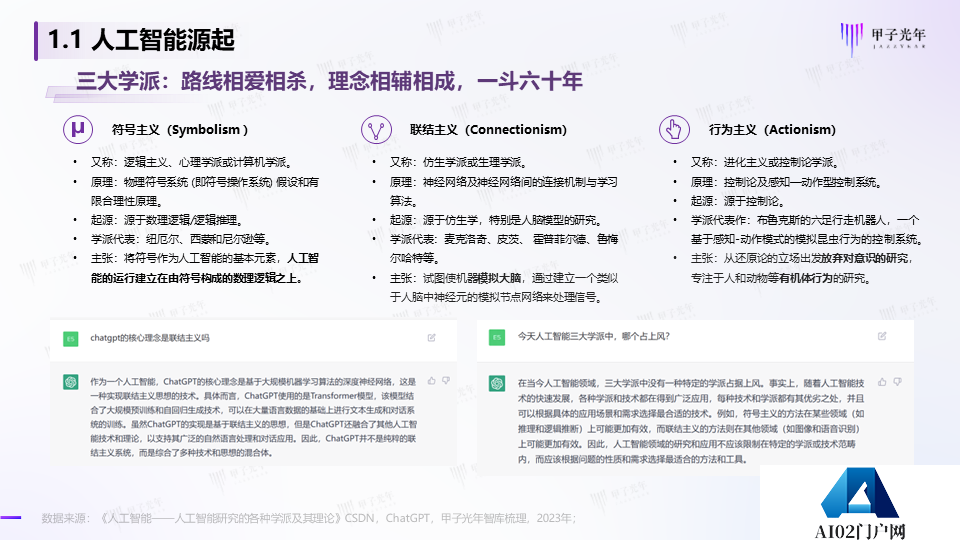Click the text 又称：仿生学派或生理学派
960x540 pixels.
[459, 162]
